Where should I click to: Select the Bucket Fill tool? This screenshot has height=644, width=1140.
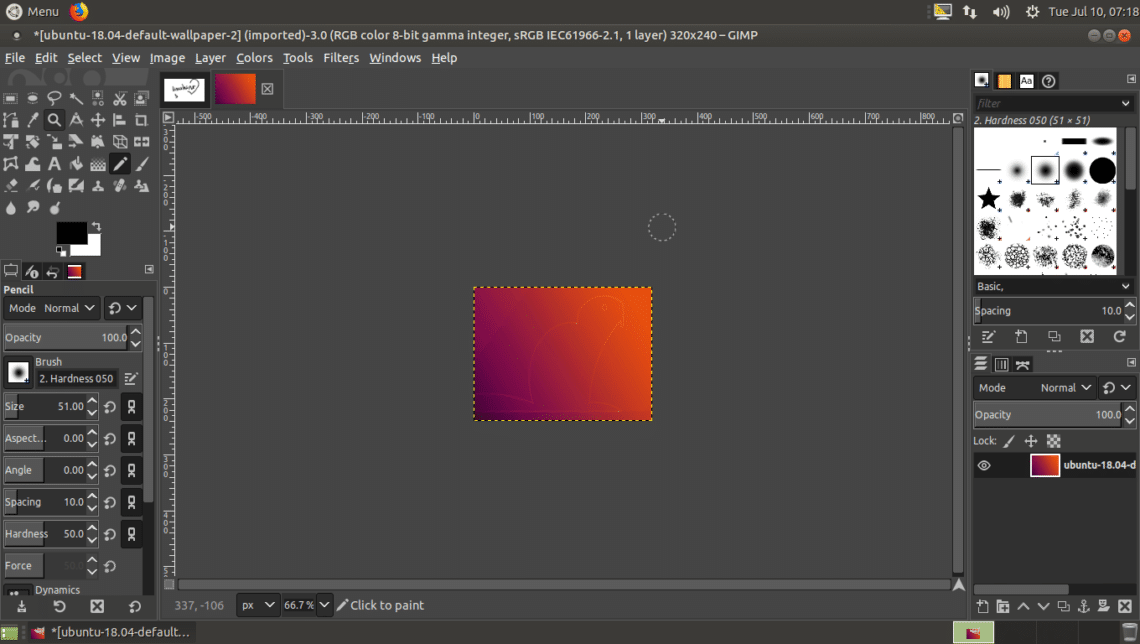(76, 164)
